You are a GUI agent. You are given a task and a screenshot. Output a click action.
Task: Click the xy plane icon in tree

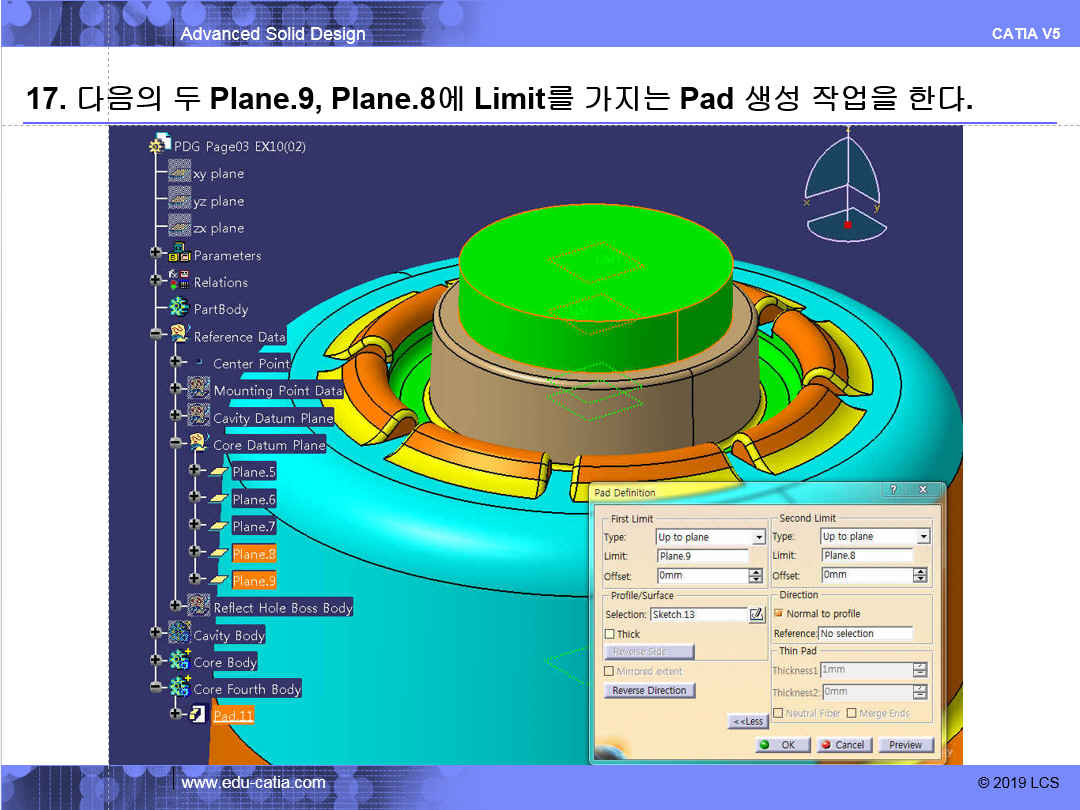click(180, 173)
